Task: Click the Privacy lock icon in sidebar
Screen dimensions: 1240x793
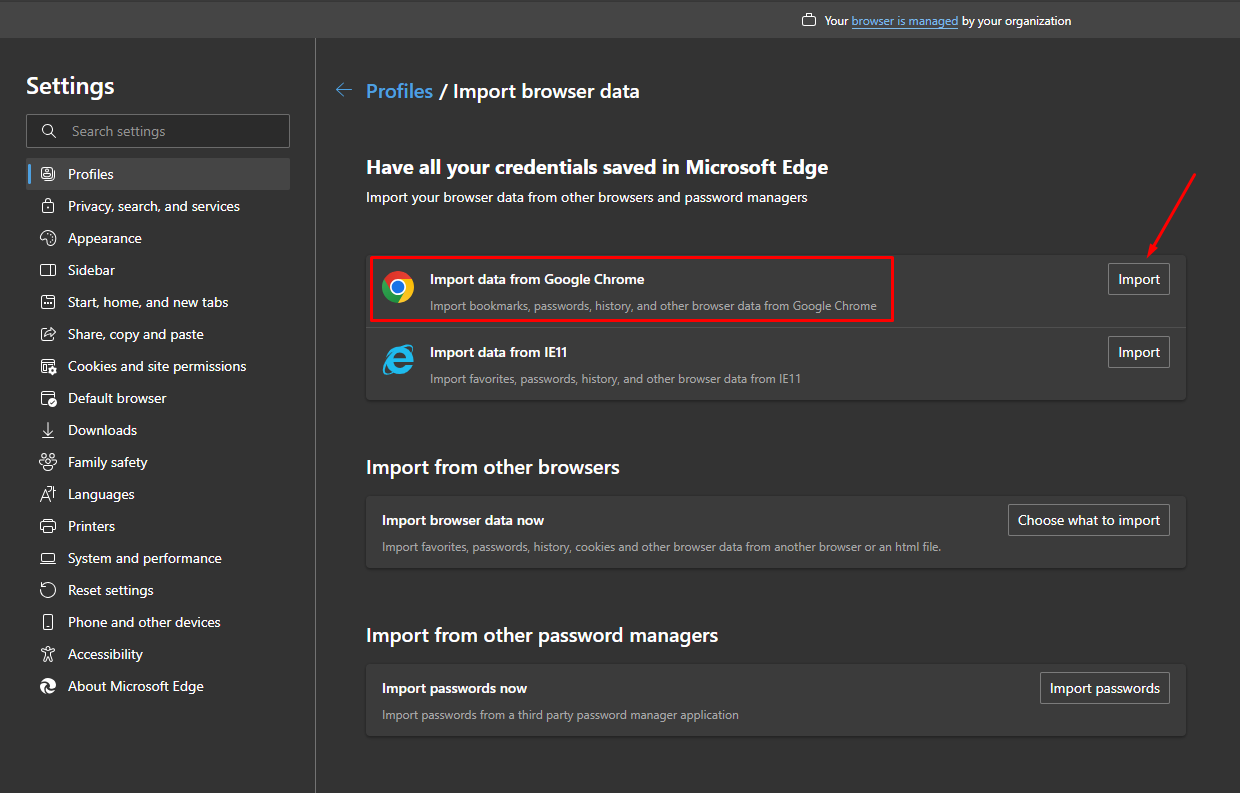Action: click(47, 206)
